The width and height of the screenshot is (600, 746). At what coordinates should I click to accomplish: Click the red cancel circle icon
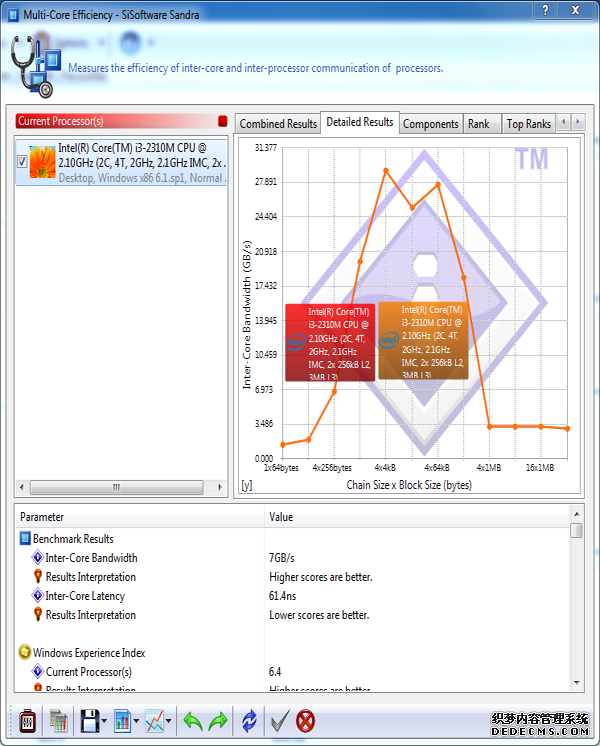pyautogui.click(x=305, y=721)
